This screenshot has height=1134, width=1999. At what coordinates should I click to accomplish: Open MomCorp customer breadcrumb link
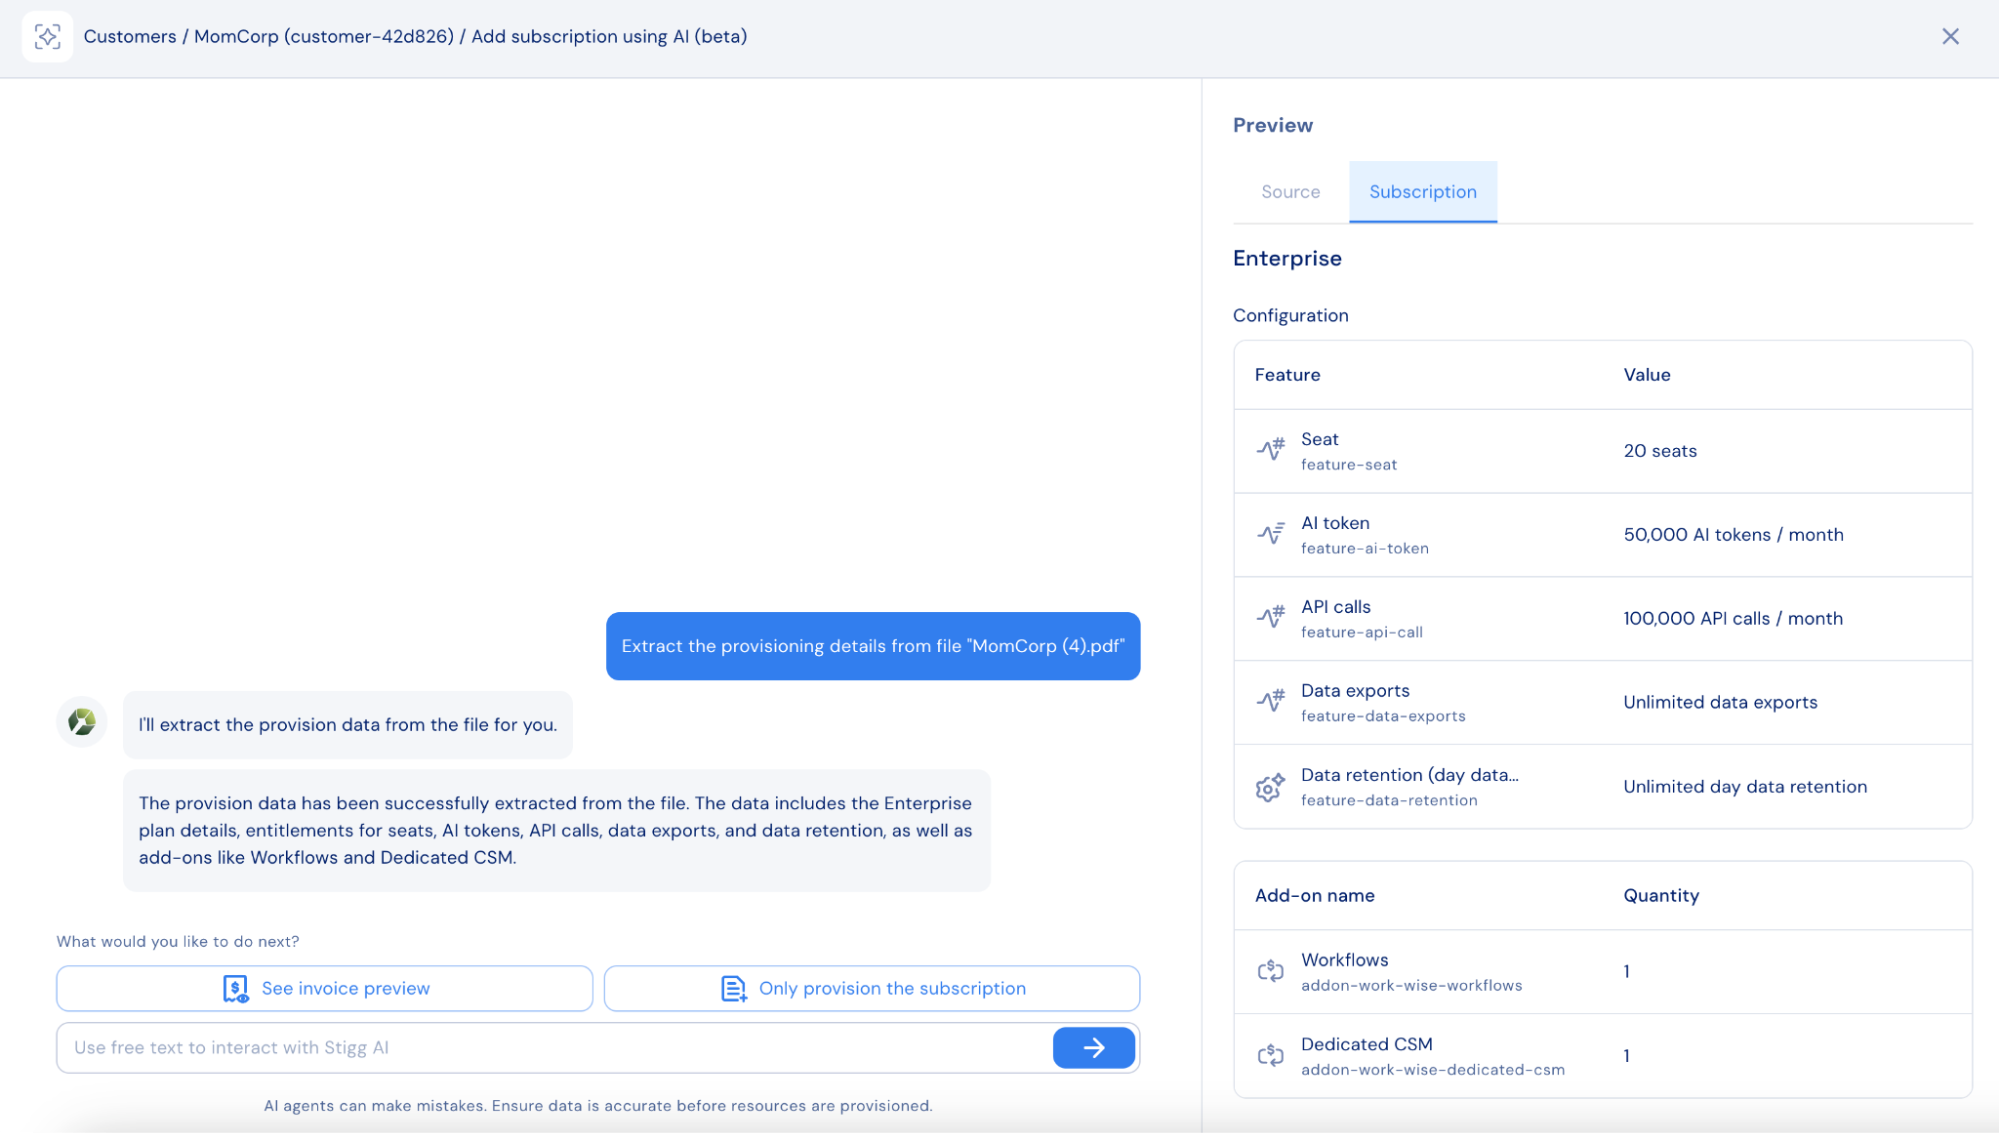pyautogui.click(x=323, y=37)
